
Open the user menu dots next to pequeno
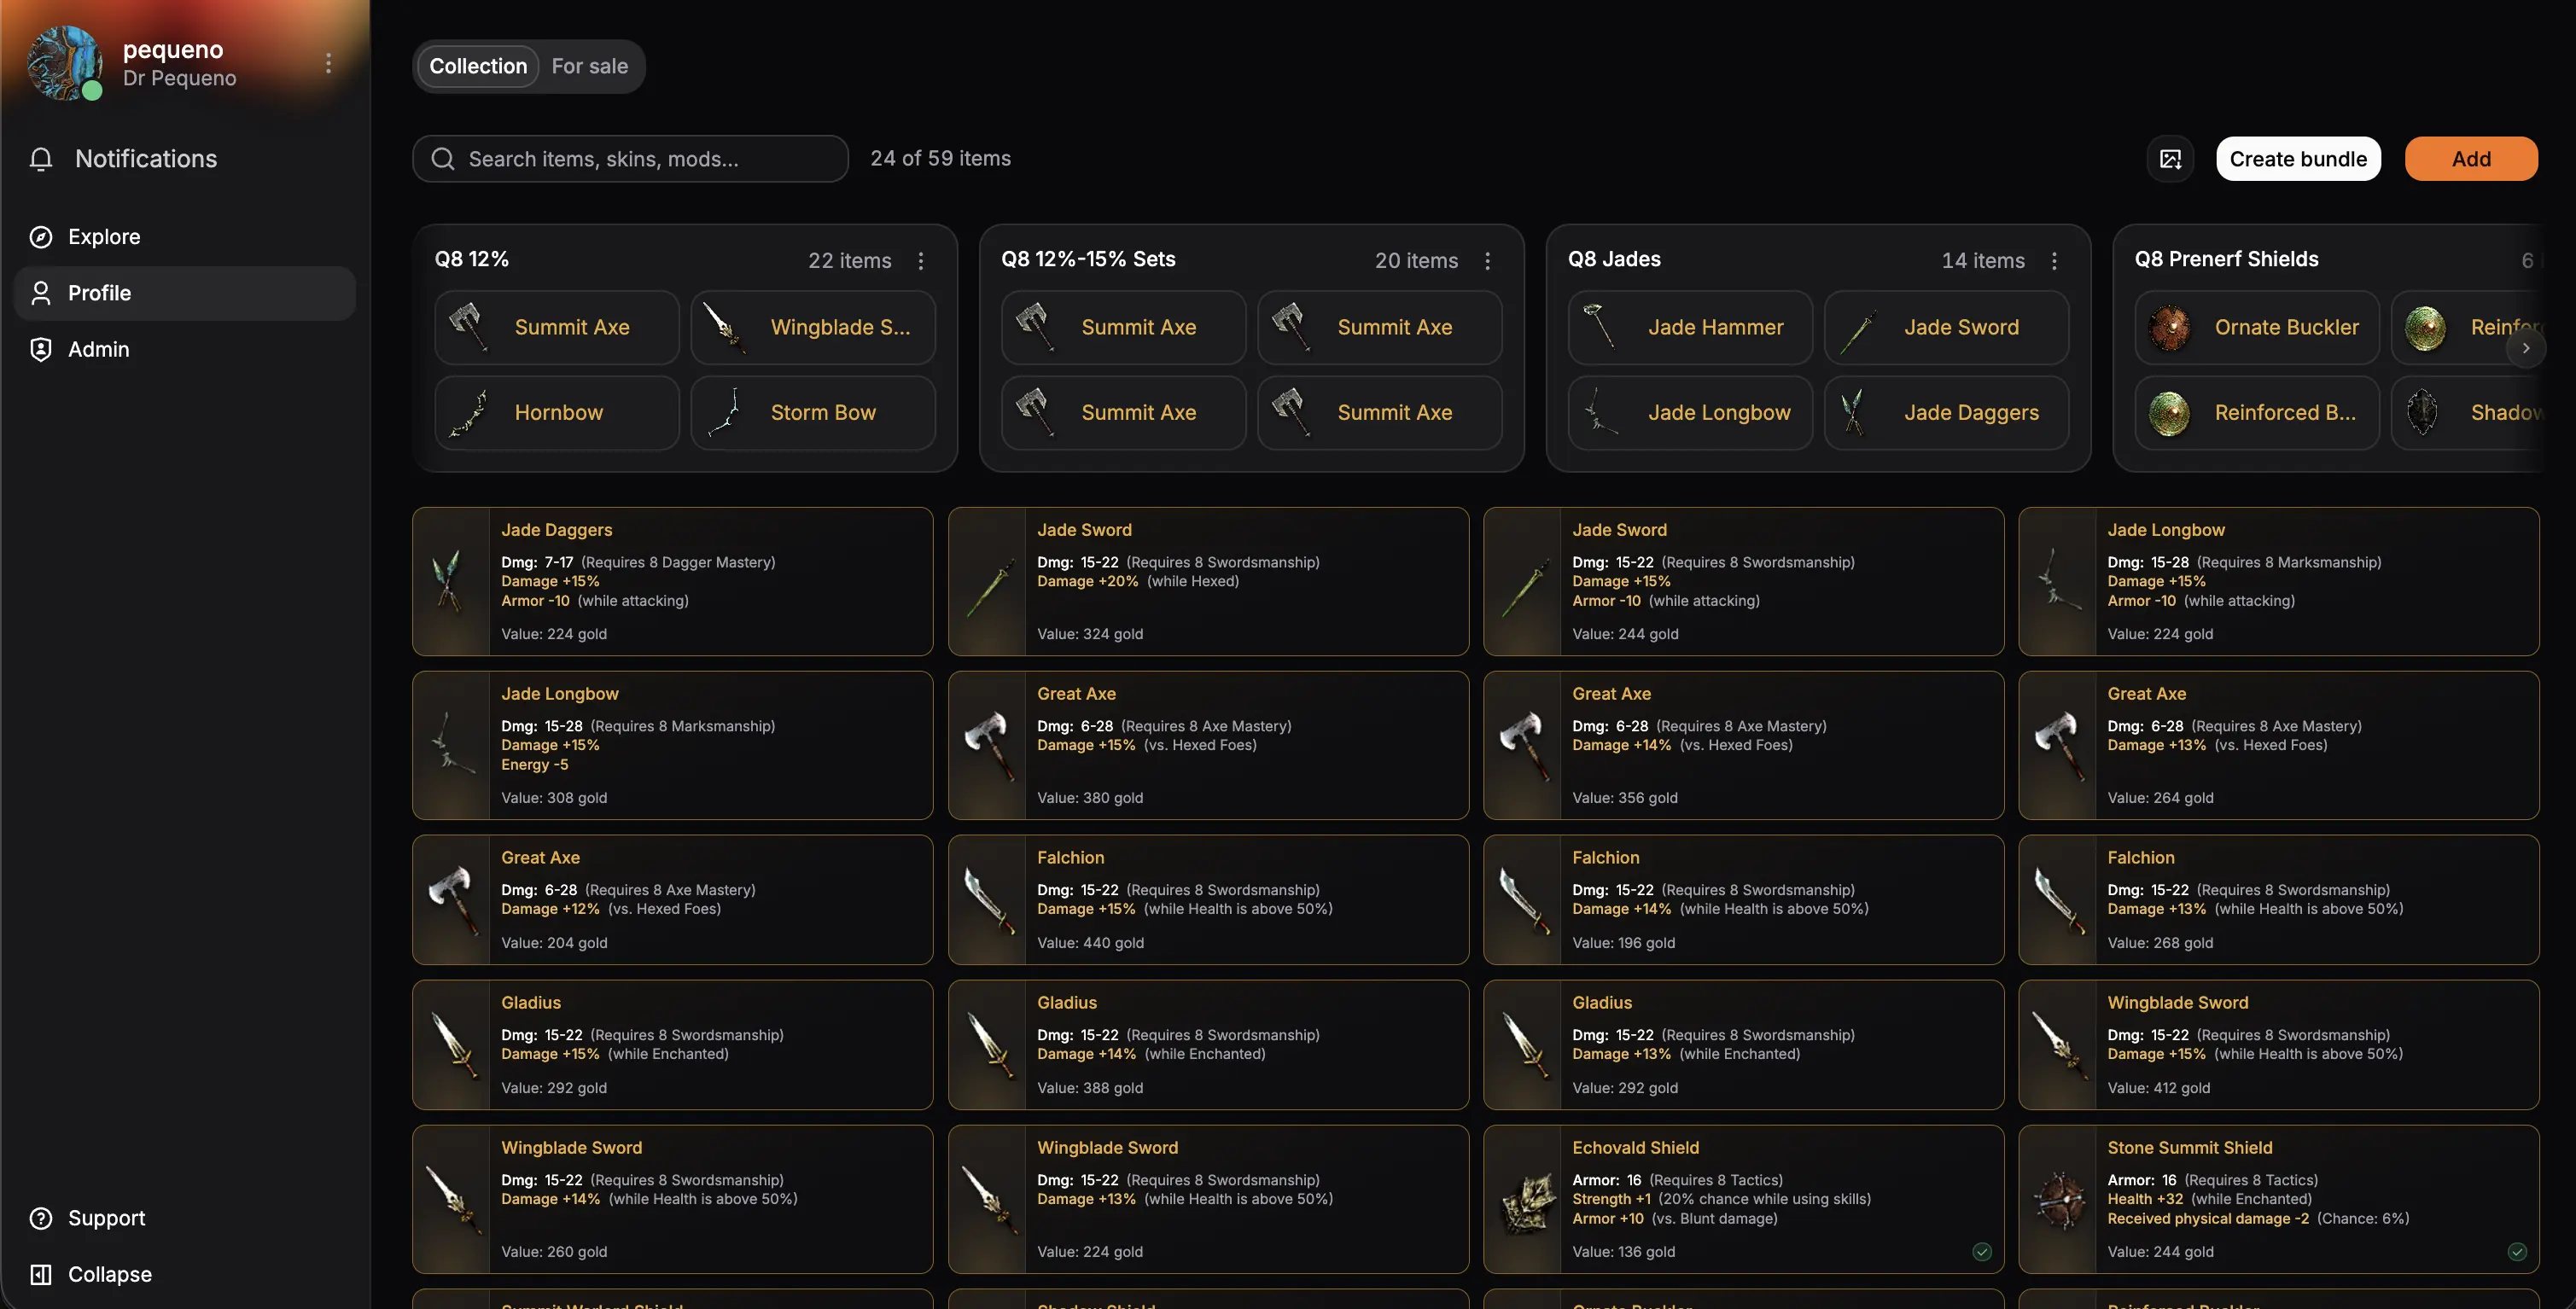tap(328, 63)
